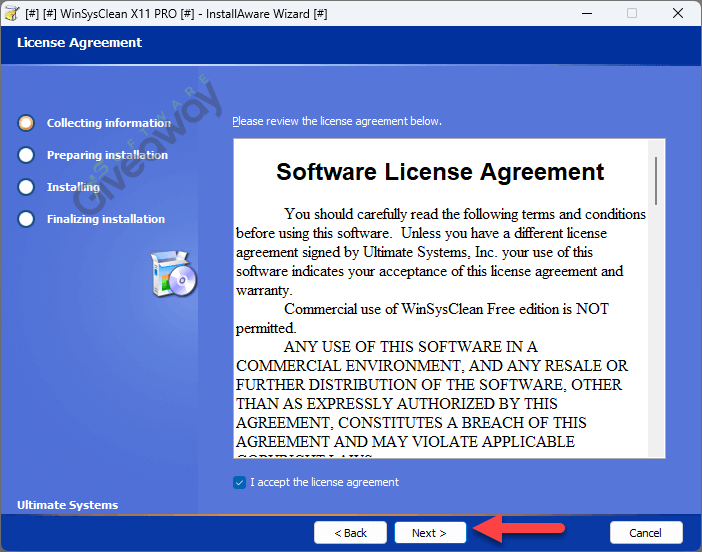
Task: Click the Please review license agreement label
Action: pos(337,121)
